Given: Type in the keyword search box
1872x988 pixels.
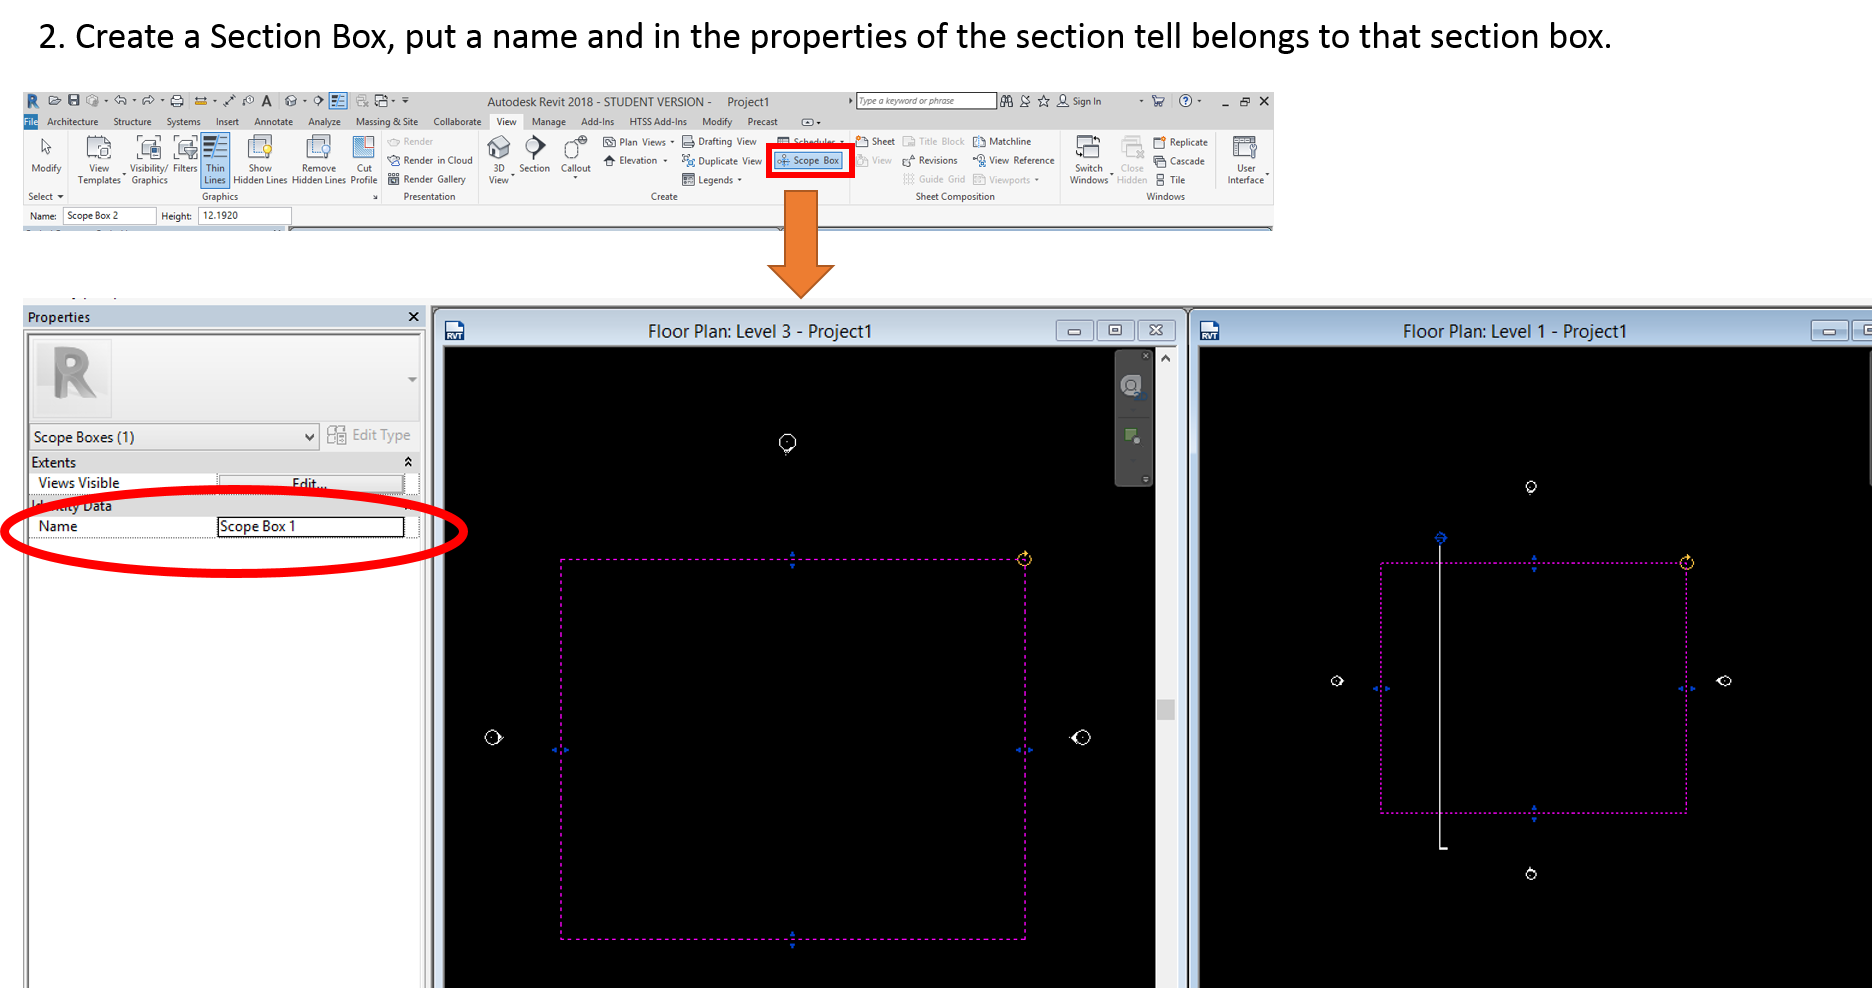Looking at the screenshot, I should click(x=923, y=100).
